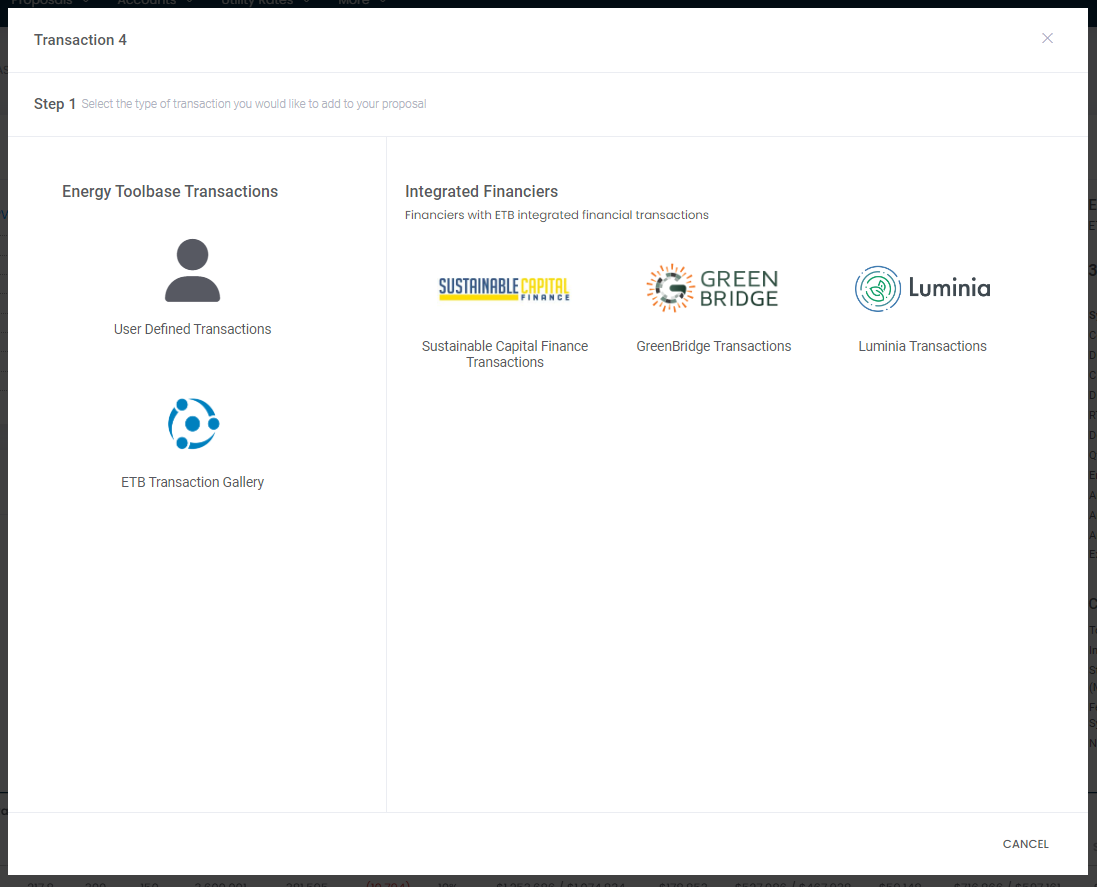Click the Sustainable Capital Finance Transactions label
The height and width of the screenshot is (887, 1097).
[x=505, y=354]
